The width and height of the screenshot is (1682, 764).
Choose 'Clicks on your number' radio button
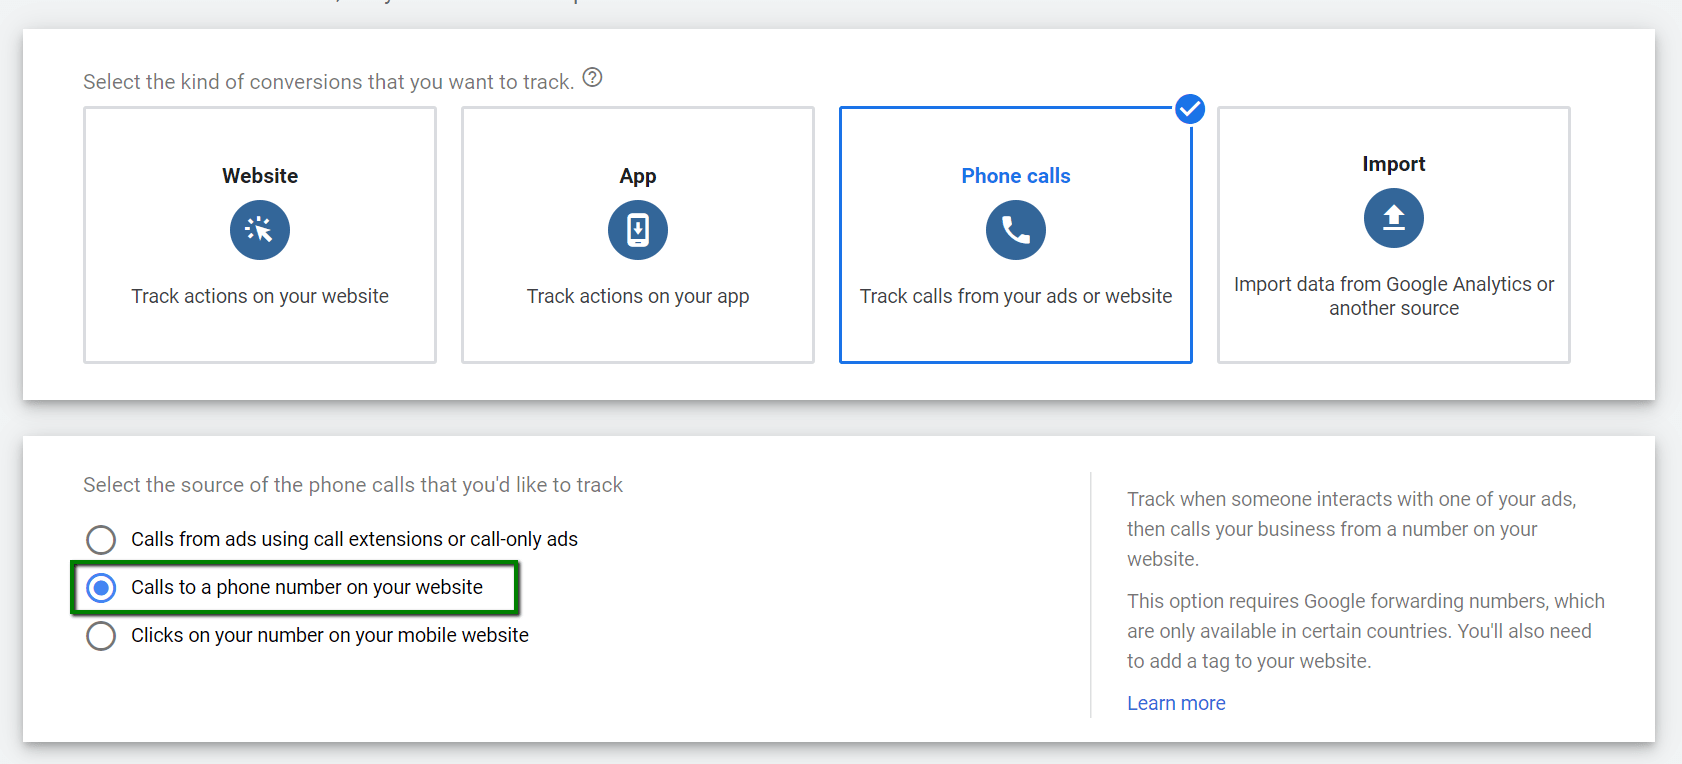101,636
